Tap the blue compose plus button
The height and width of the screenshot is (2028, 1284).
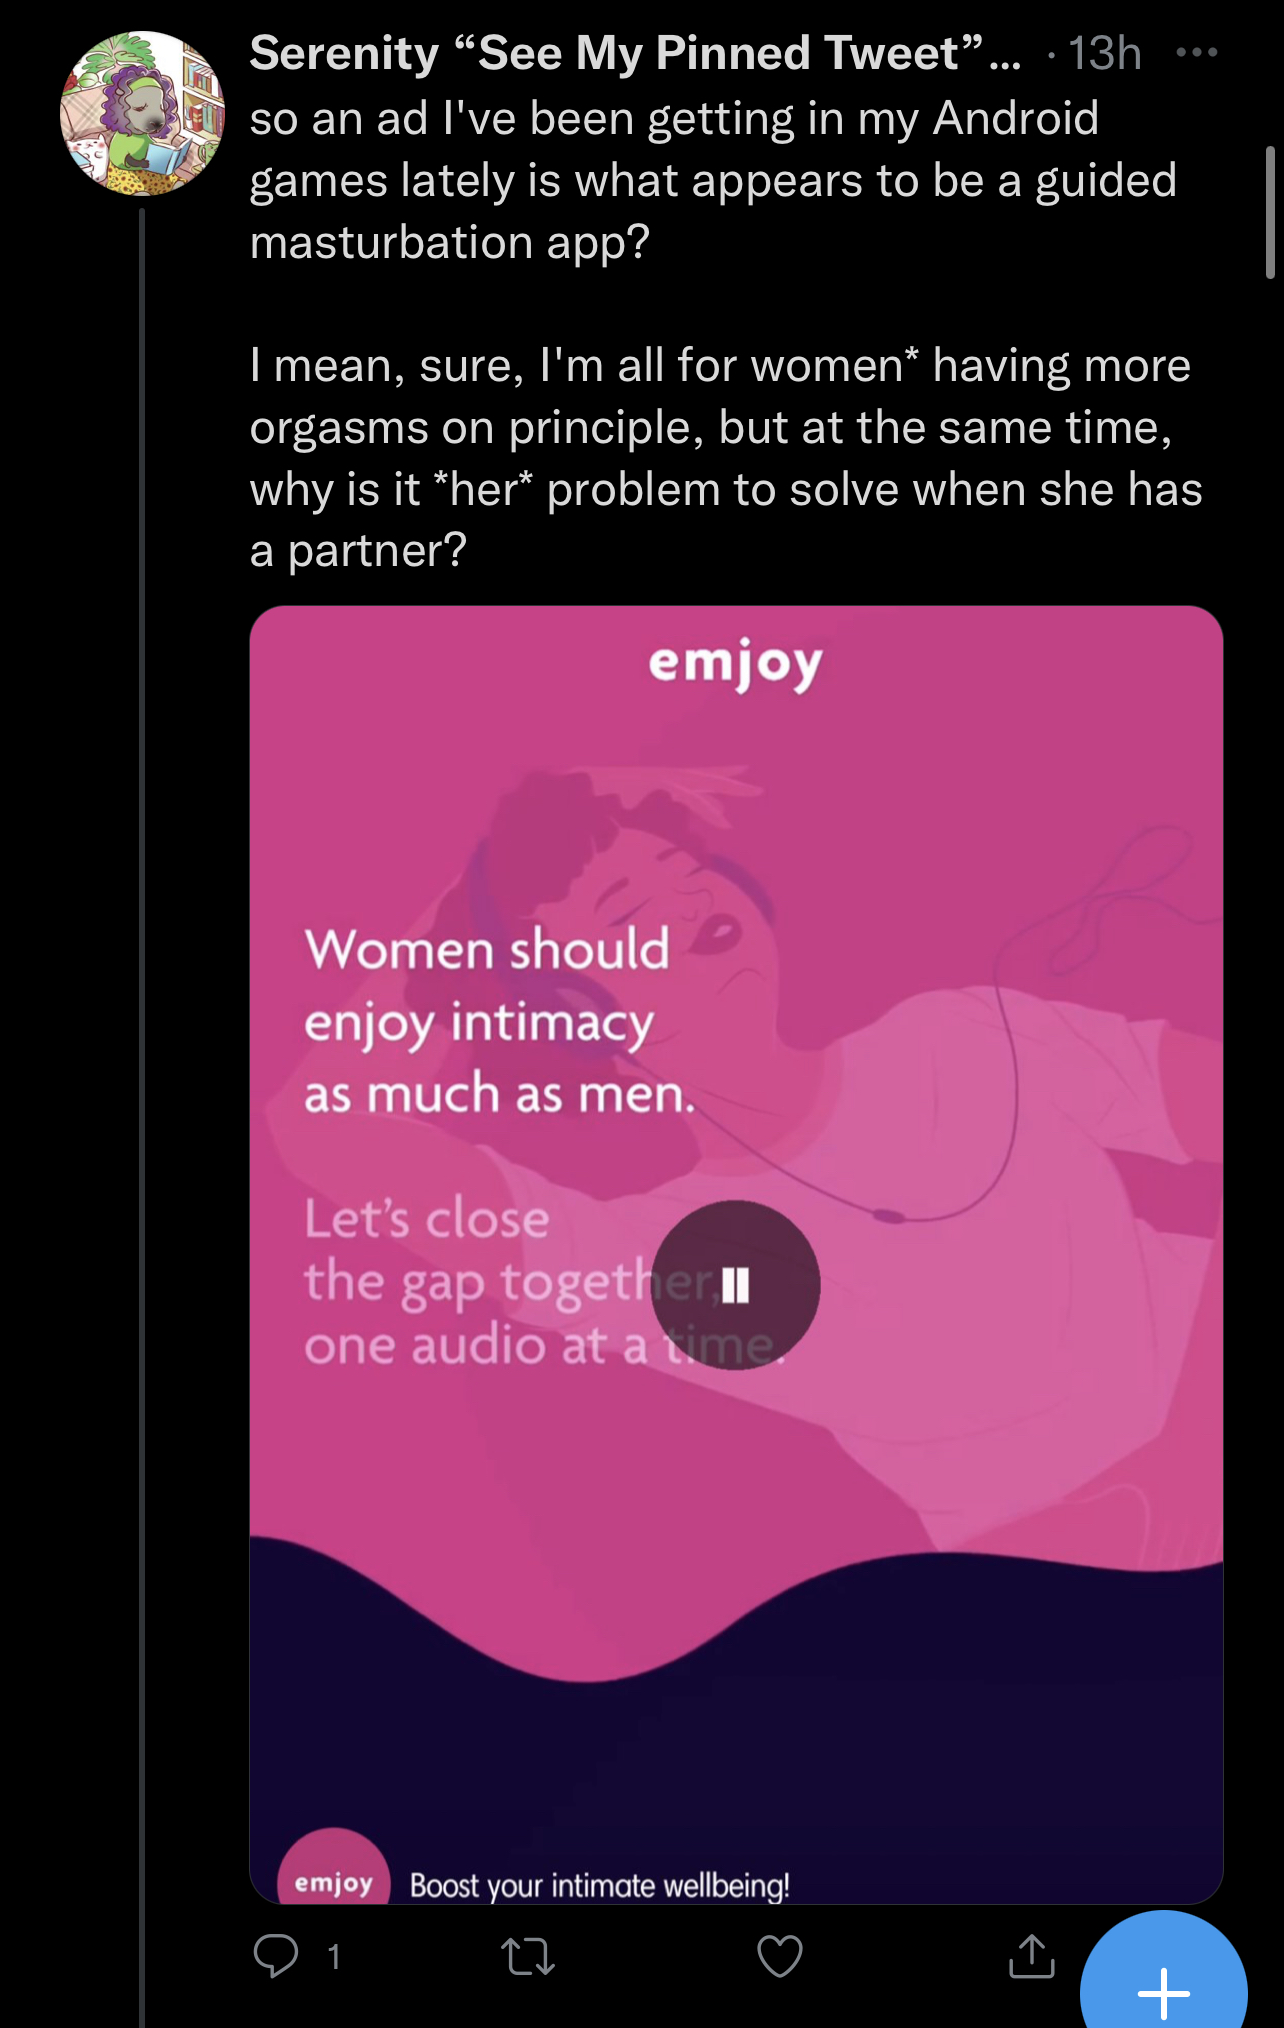point(1164,1980)
